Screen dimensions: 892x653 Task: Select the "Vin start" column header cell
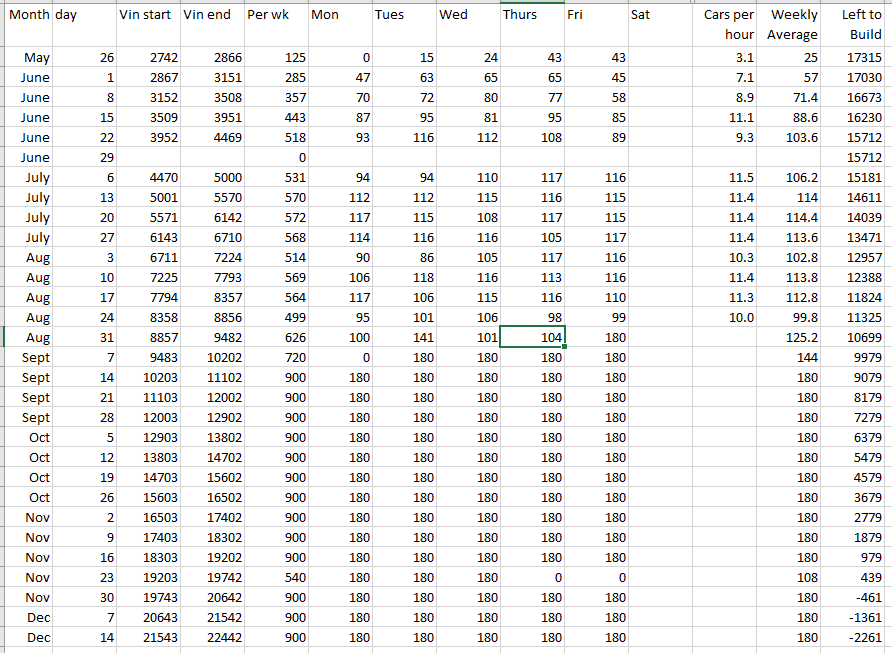(147, 16)
